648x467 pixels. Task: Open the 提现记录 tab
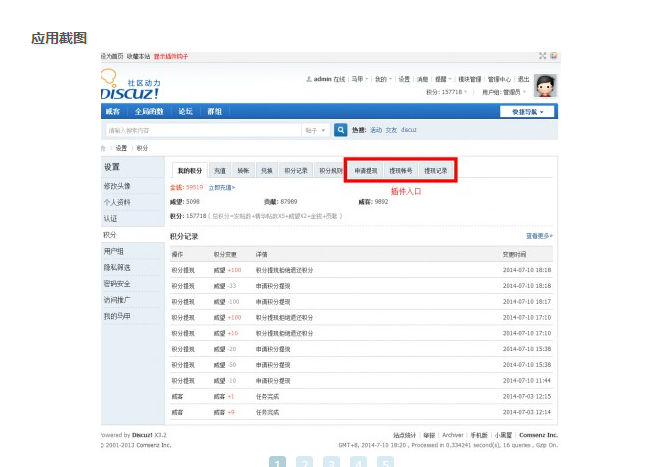[435, 171]
